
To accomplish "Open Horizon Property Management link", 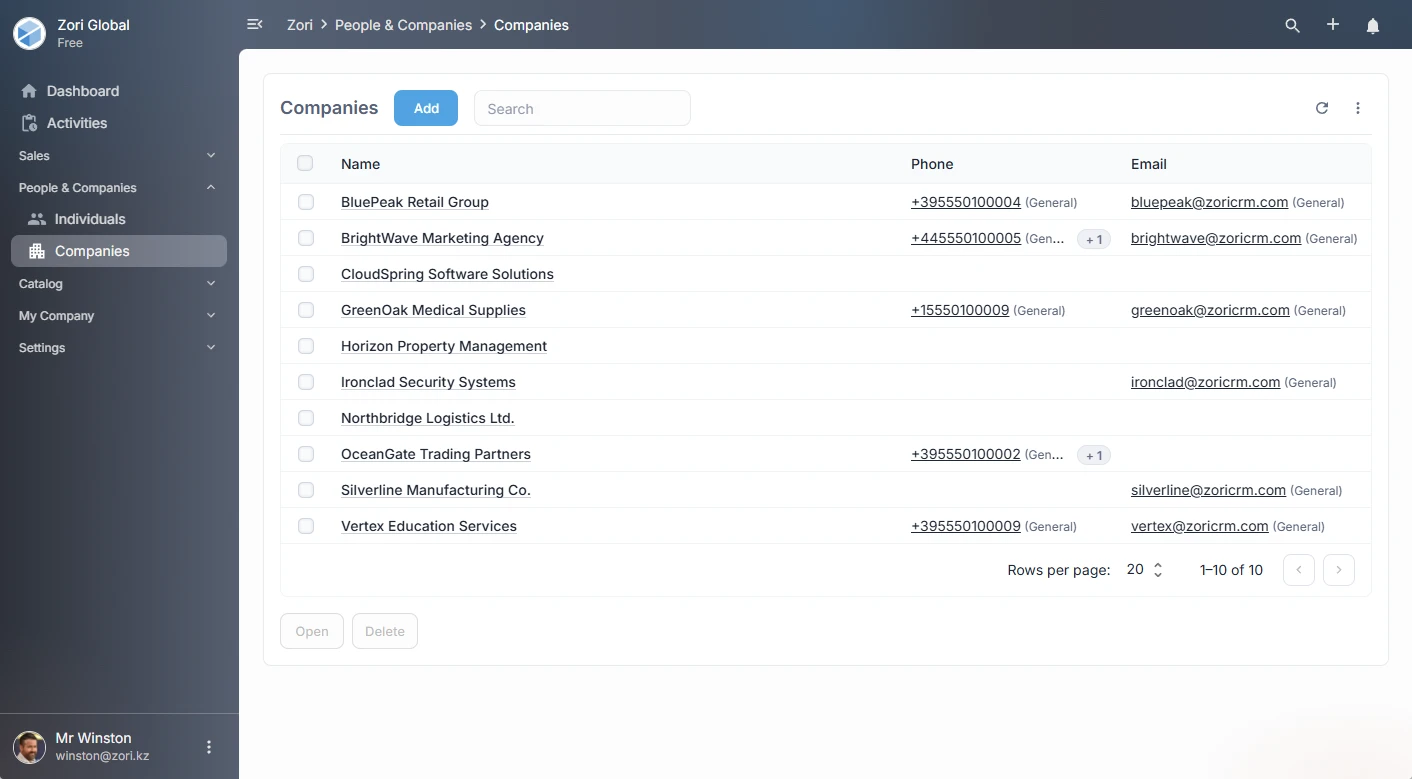I will point(444,346).
